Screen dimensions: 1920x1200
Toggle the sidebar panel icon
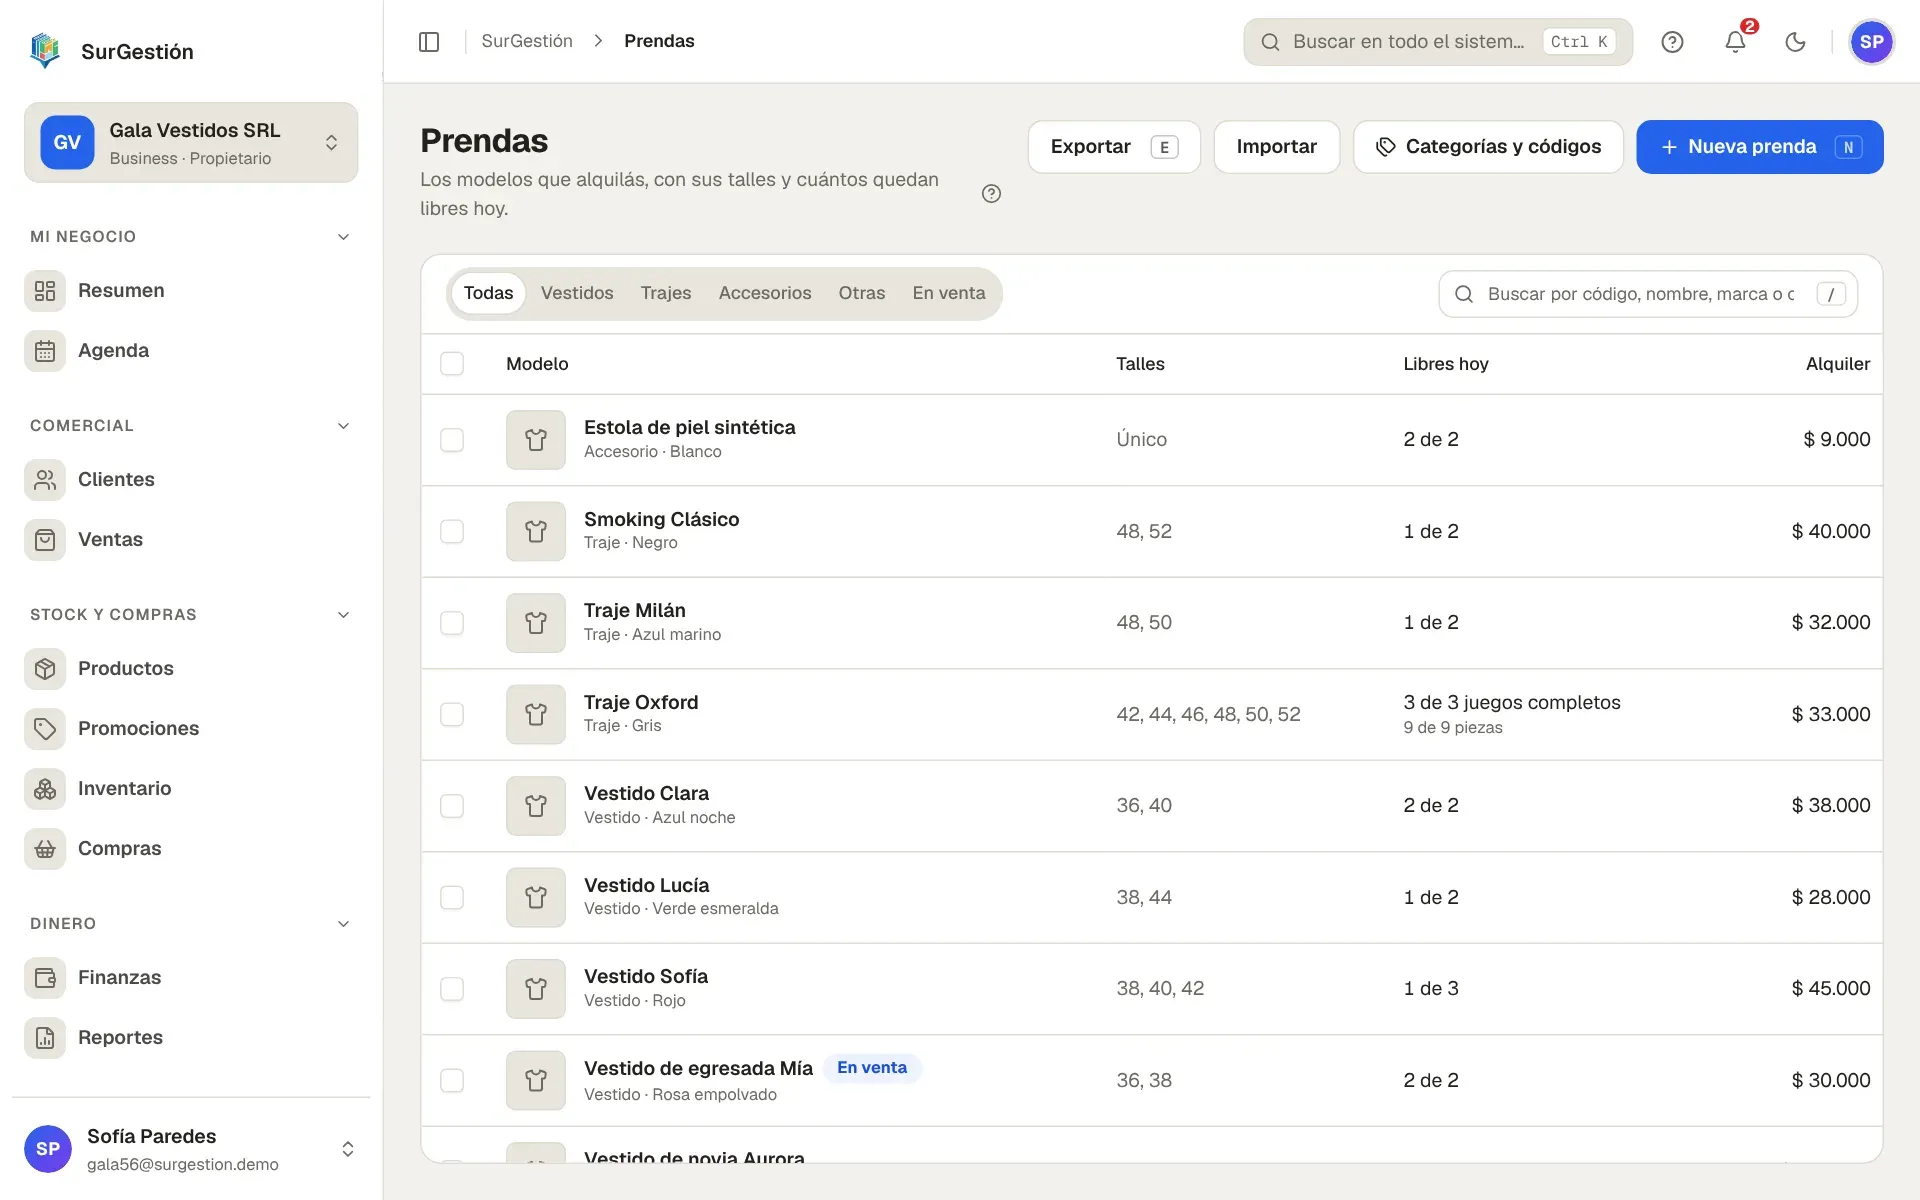[429, 41]
